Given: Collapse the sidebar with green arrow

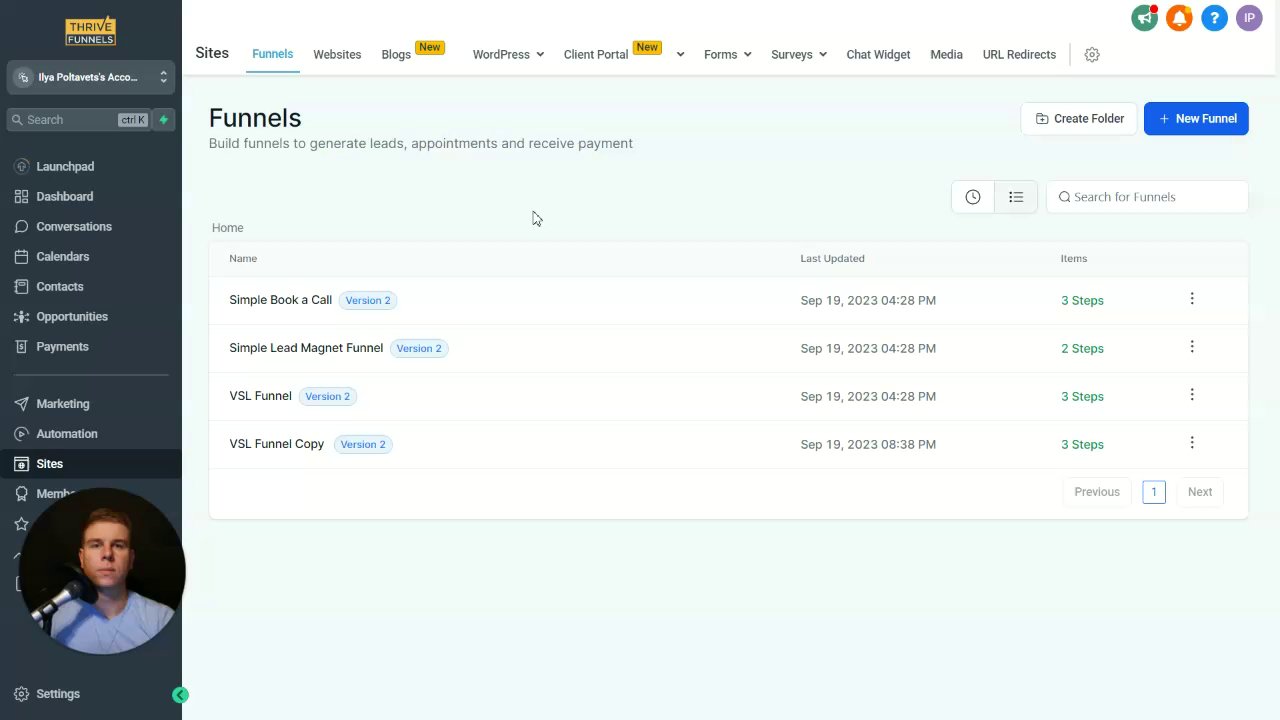Looking at the screenshot, I should click(180, 695).
